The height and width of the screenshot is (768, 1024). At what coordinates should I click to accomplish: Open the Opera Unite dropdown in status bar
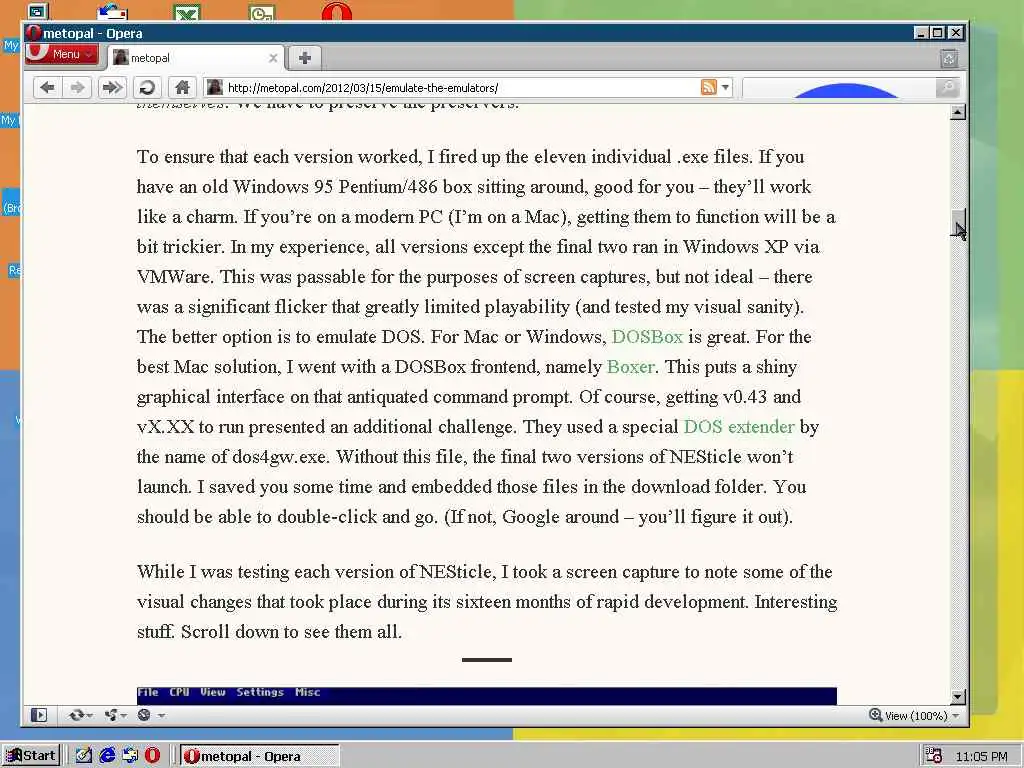[115, 715]
